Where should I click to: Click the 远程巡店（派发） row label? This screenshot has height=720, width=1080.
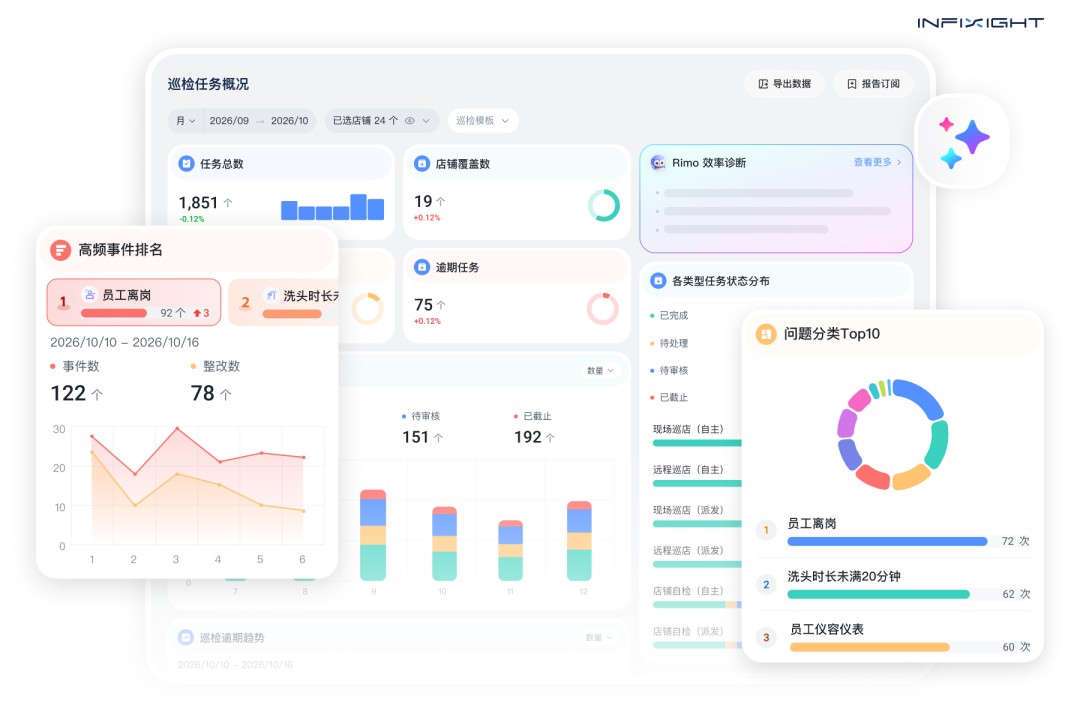tap(688, 551)
